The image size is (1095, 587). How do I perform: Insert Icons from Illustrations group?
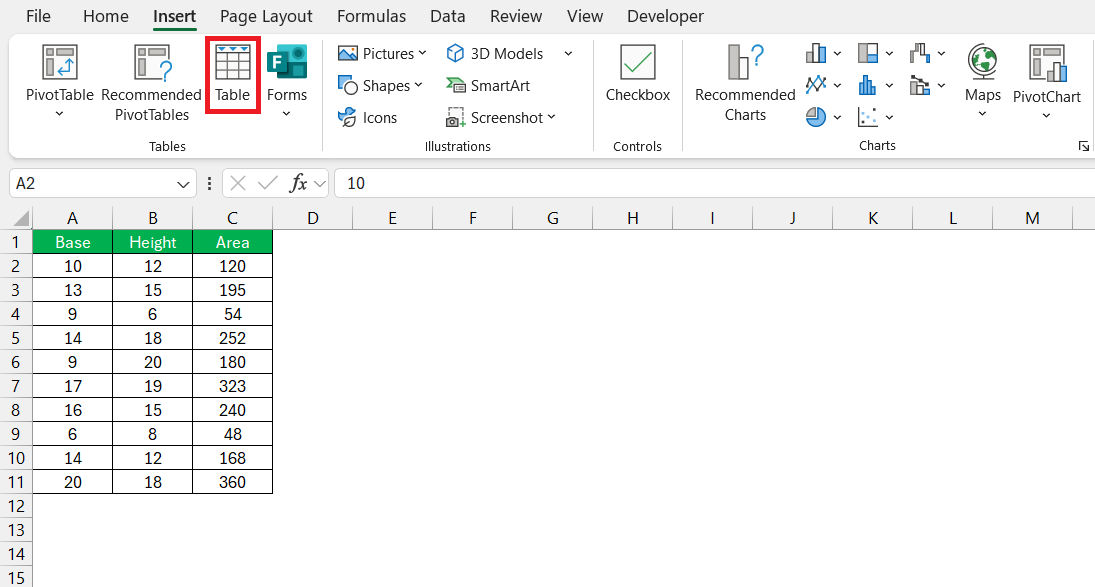367,117
